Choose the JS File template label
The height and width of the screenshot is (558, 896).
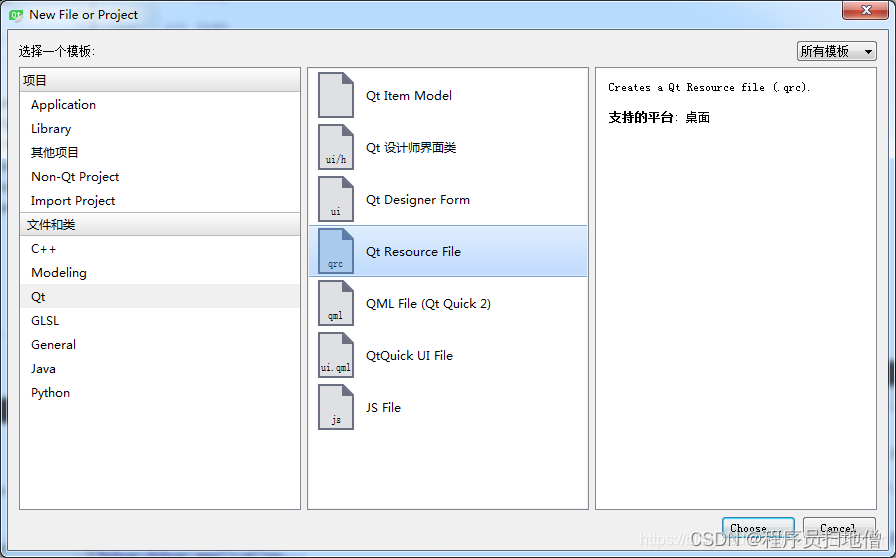point(383,408)
